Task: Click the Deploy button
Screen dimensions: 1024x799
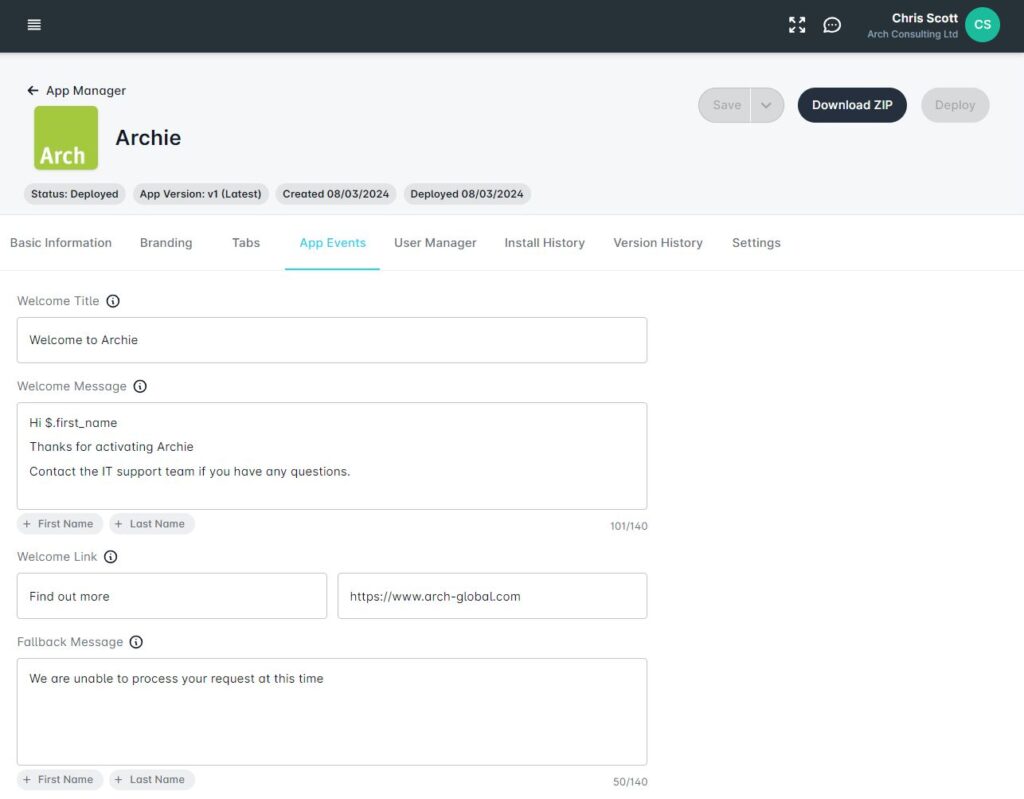Action: (x=955, y=105)
